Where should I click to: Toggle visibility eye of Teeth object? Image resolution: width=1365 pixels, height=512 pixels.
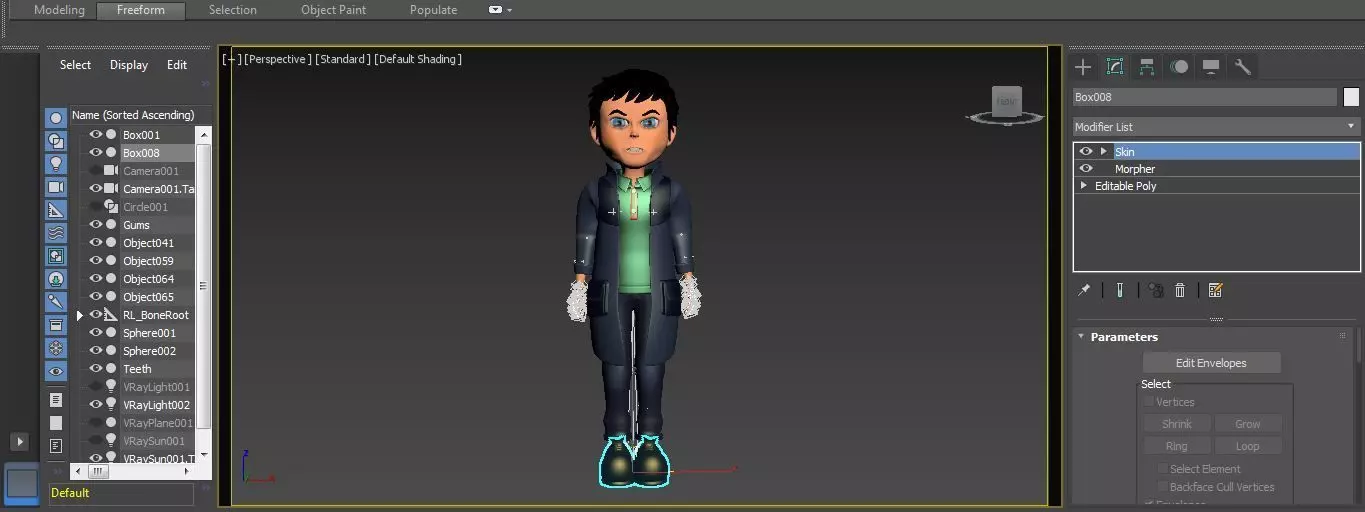[96, 369]
